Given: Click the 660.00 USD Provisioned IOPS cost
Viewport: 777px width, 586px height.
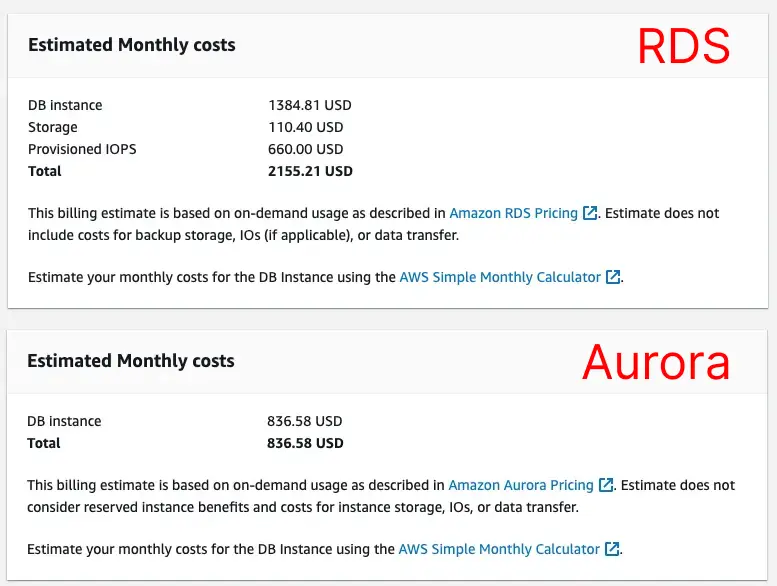Looking at the screenshot, I should coord(306,149).
